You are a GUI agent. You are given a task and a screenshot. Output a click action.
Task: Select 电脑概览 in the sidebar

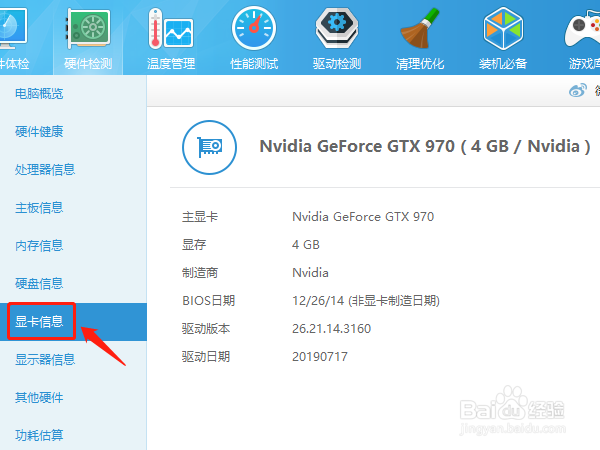tap(39, 94)
